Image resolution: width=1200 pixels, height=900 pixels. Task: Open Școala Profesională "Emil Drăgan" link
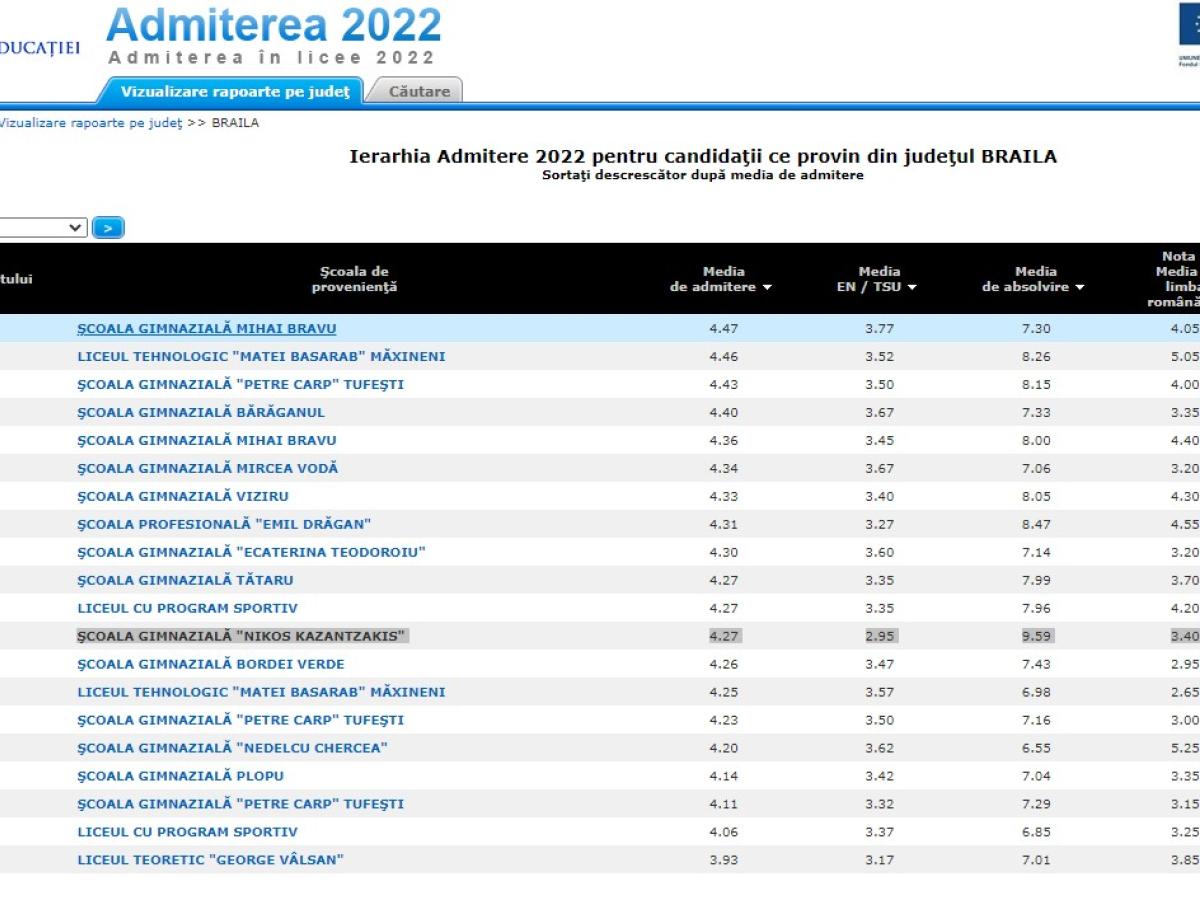(x=225, y=524)
